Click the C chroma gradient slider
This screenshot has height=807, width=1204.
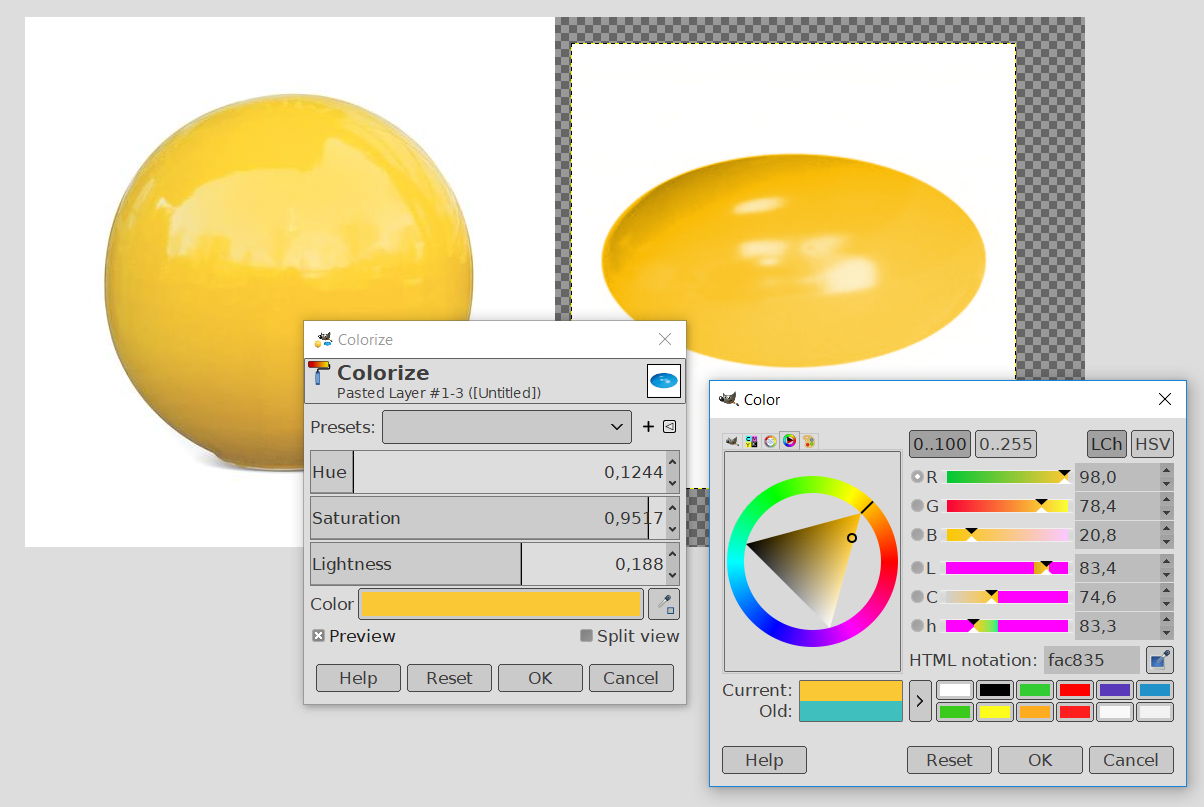pyautogui.click(x=1008, y=597)
